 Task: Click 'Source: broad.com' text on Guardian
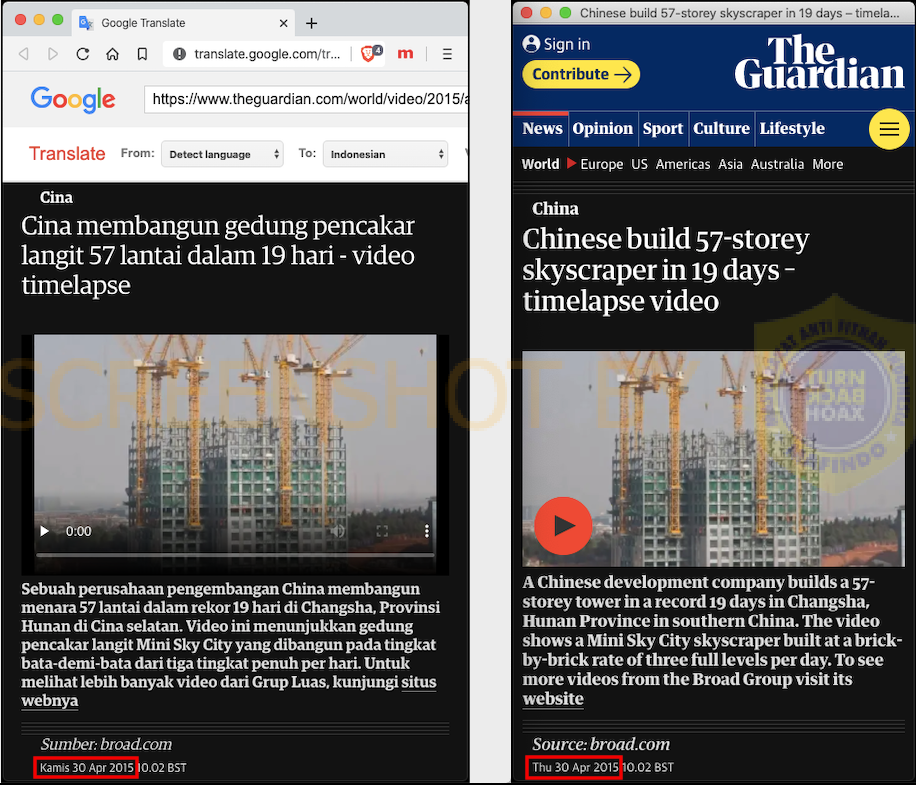(x=601, y=744)
